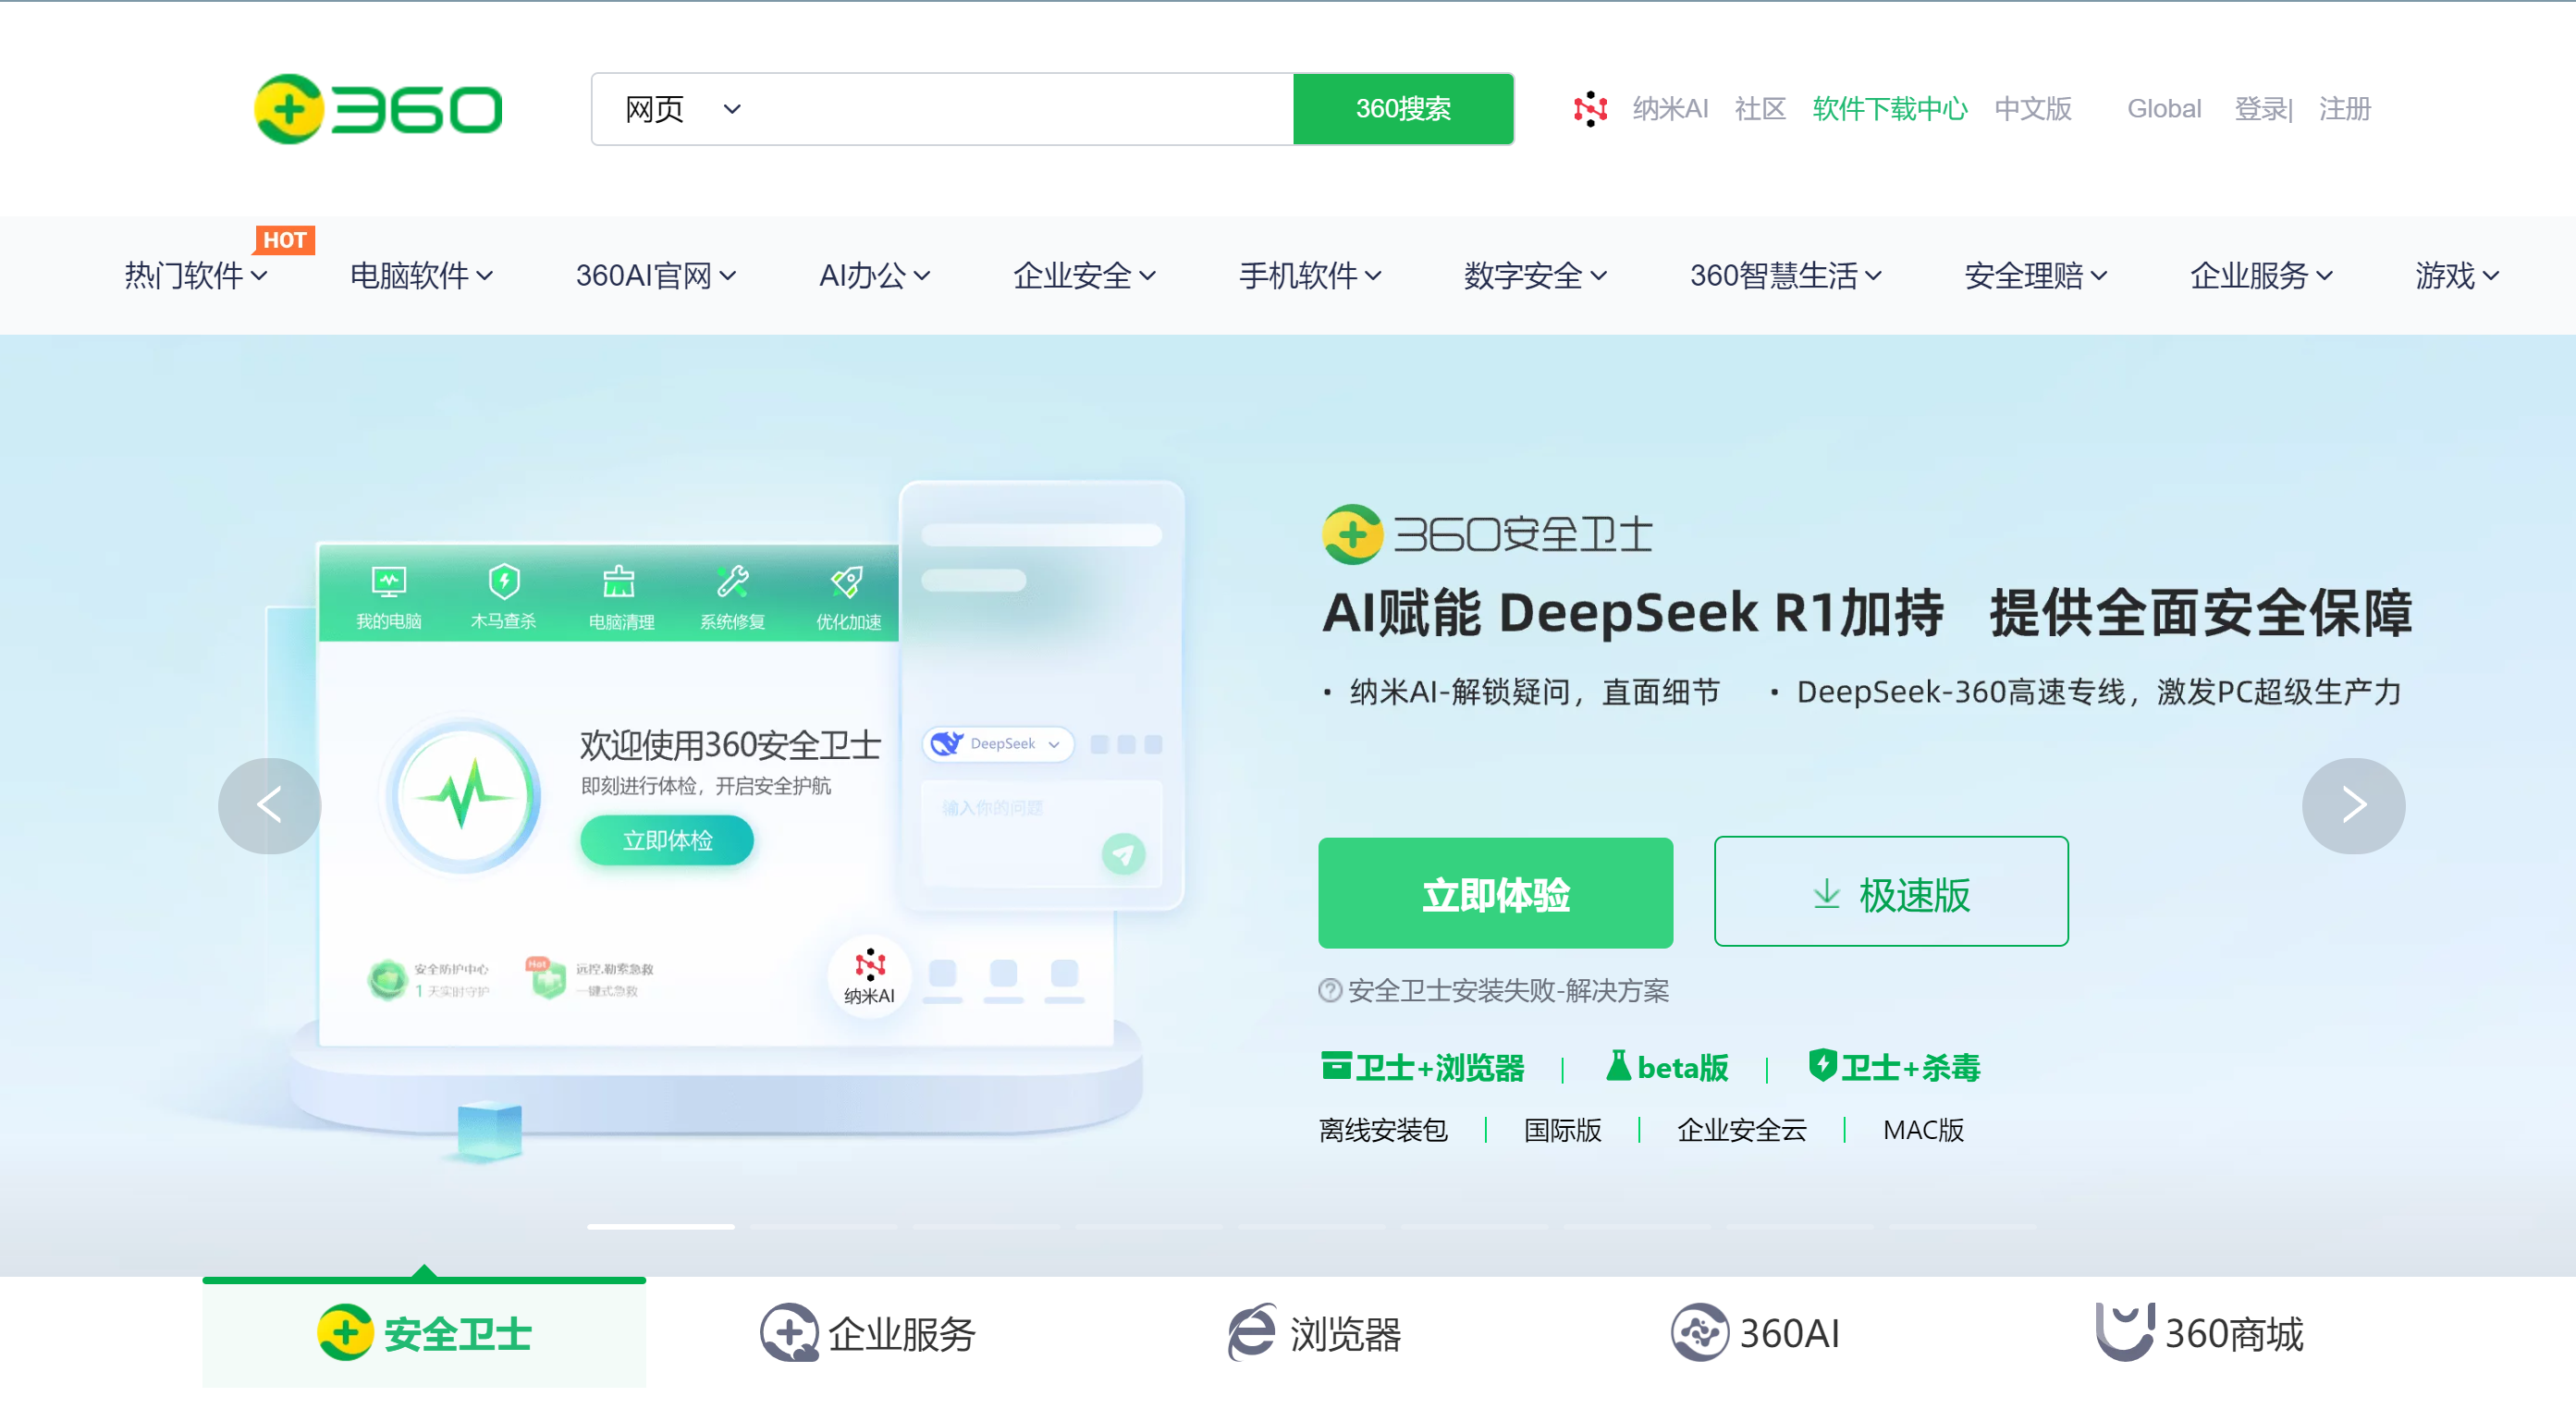This screenshot has width=2576, height=1409.
Task: Click the 纳米AI header link
Action: point(1670,108)
